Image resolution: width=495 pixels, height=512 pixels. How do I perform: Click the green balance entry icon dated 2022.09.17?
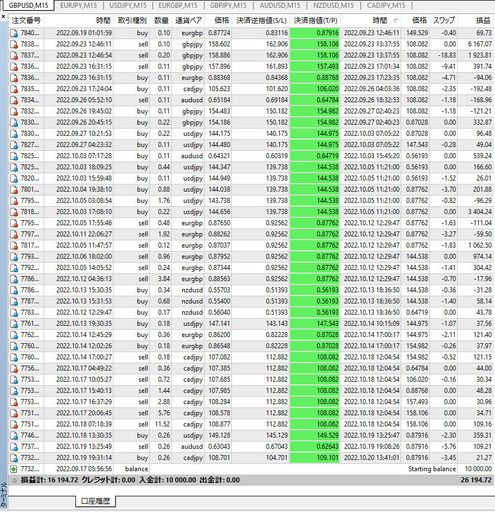click(x=14, y=469)
